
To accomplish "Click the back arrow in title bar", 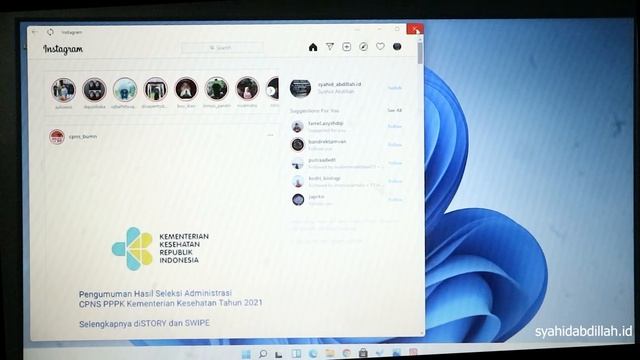I will tap(35, 31).
